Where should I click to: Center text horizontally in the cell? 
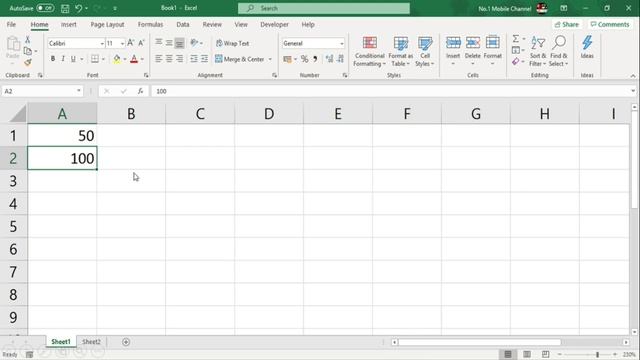(x=169, y=59)
